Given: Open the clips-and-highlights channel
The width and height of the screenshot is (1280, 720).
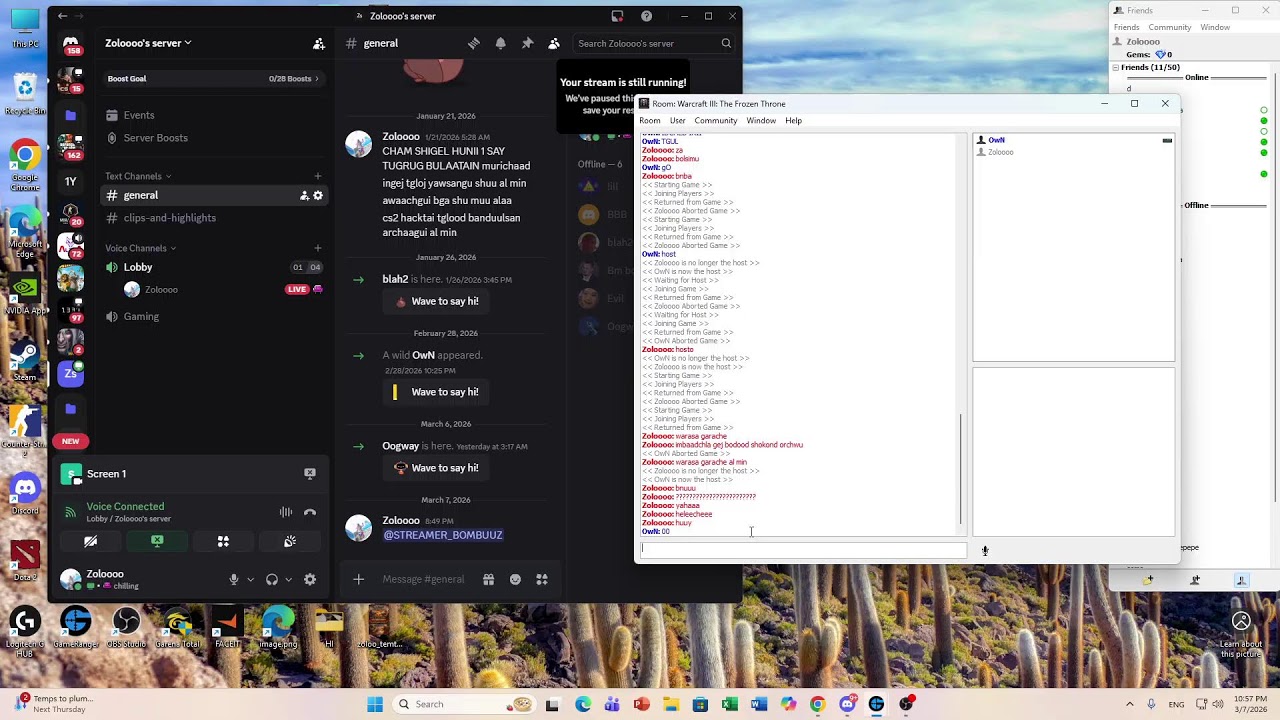Looking at the screenshot, I should (170, 218).
